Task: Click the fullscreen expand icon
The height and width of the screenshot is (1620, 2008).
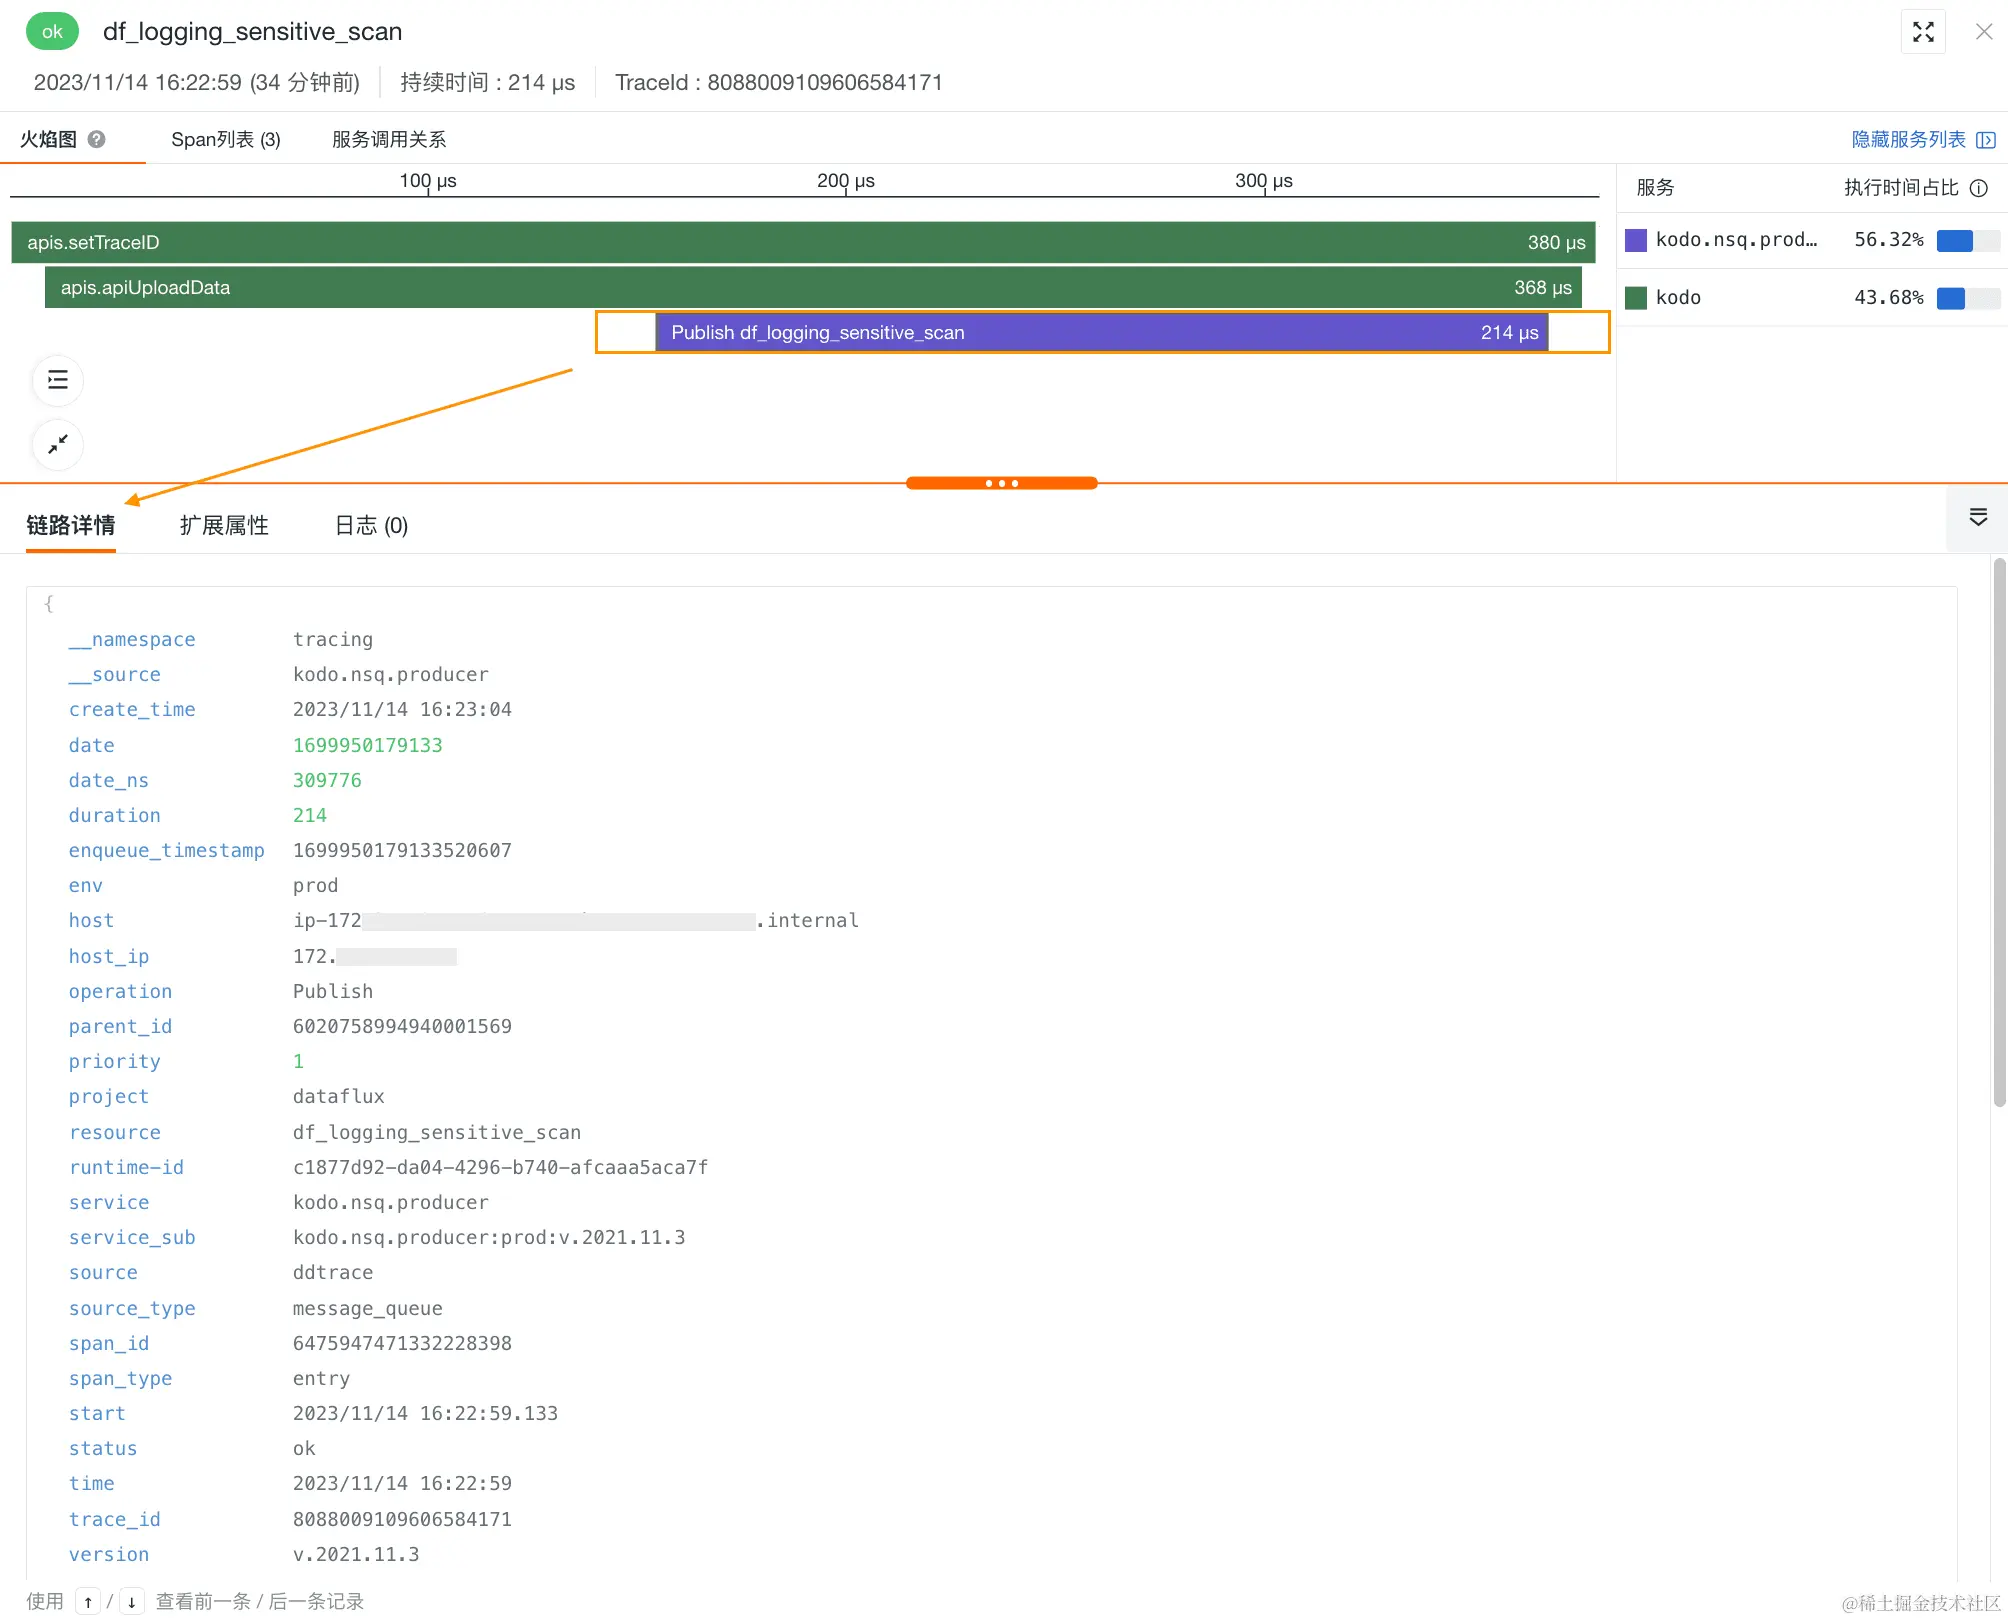Action: pyautogui.click(x=1922, y=32)
